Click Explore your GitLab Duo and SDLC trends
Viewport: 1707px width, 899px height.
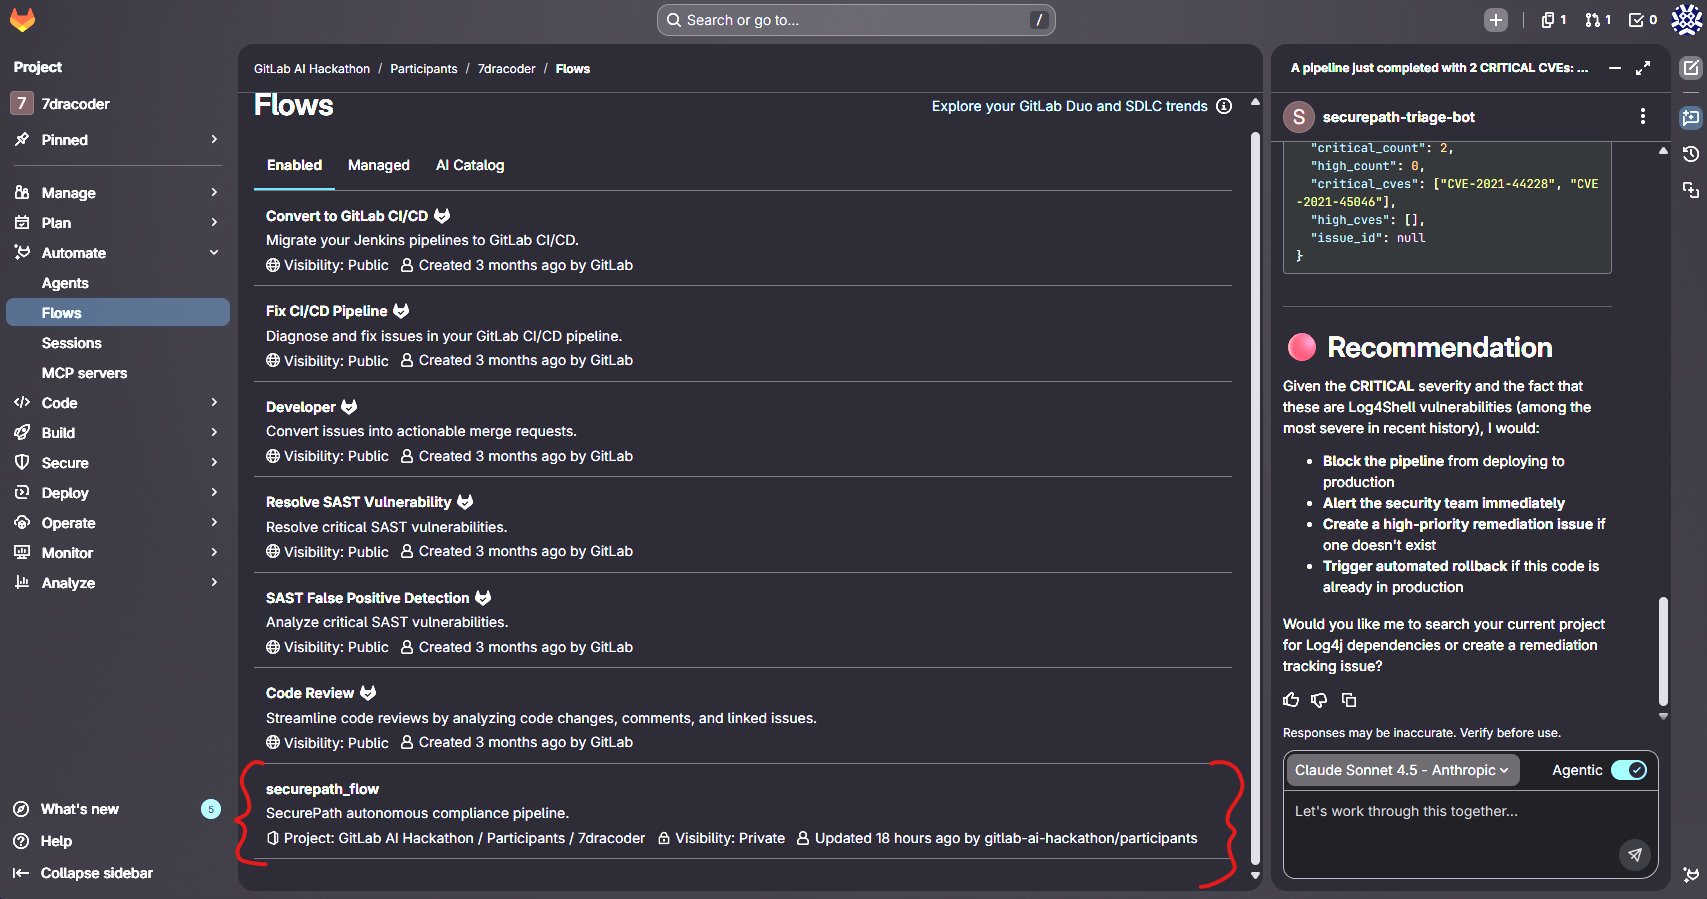(x=1069, y=106)
